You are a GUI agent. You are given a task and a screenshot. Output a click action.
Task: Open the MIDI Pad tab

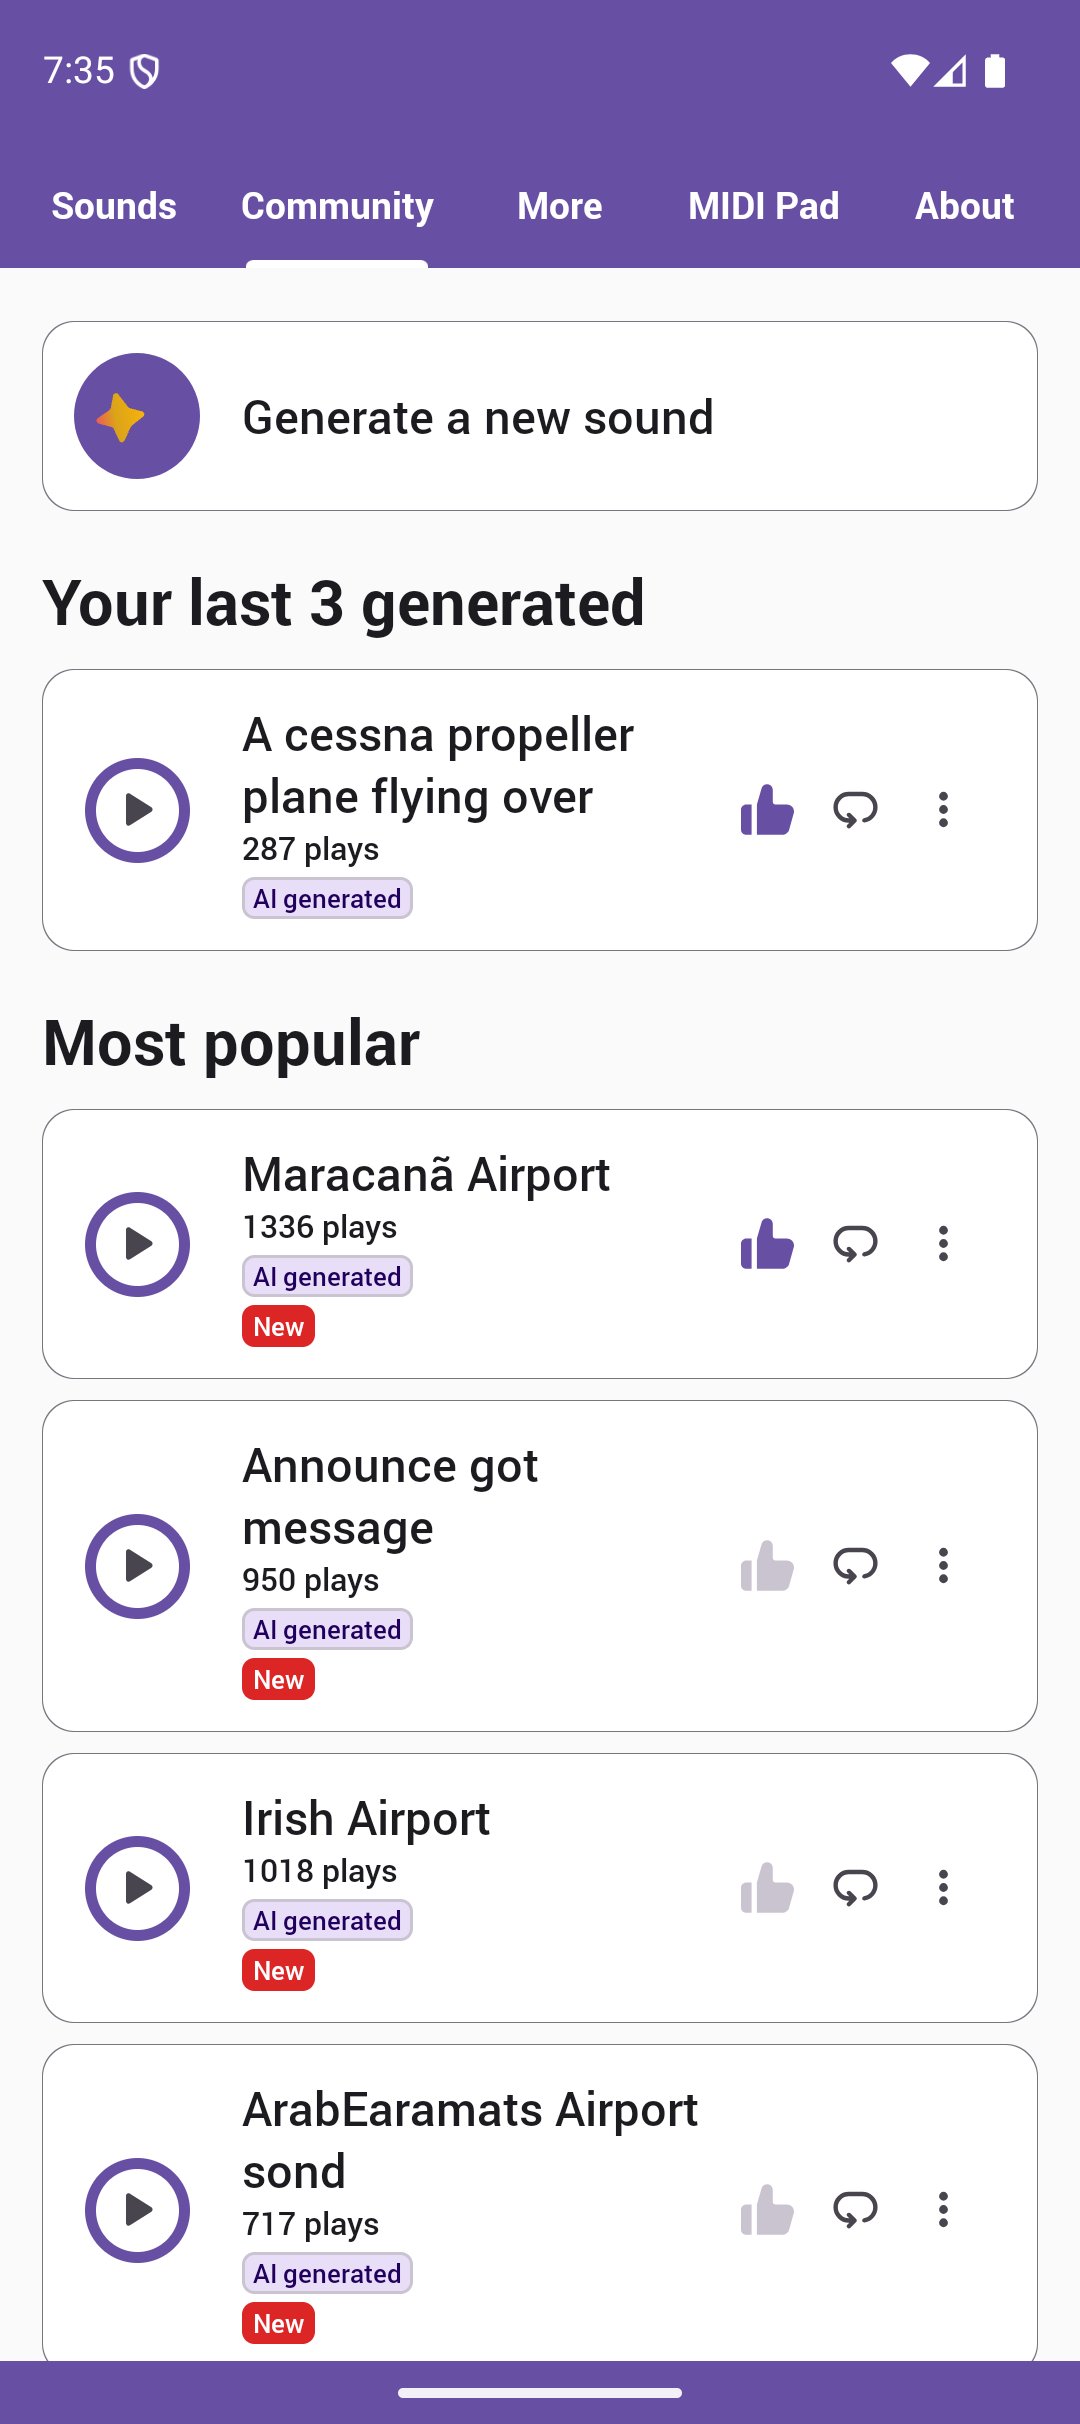tap(763, 206)
